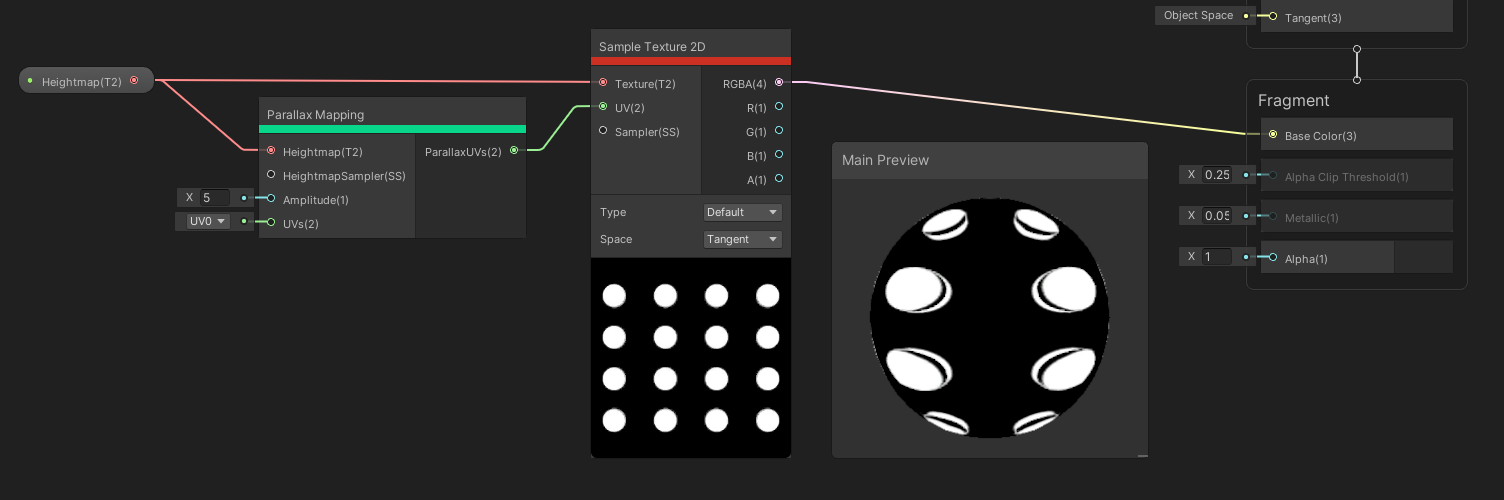Image resolution: width=1504 pixels, height=500 pixels.
Task: Click the Vertex-to-Fragment connector bottom dot
Action: click(x=1357, y=80)
